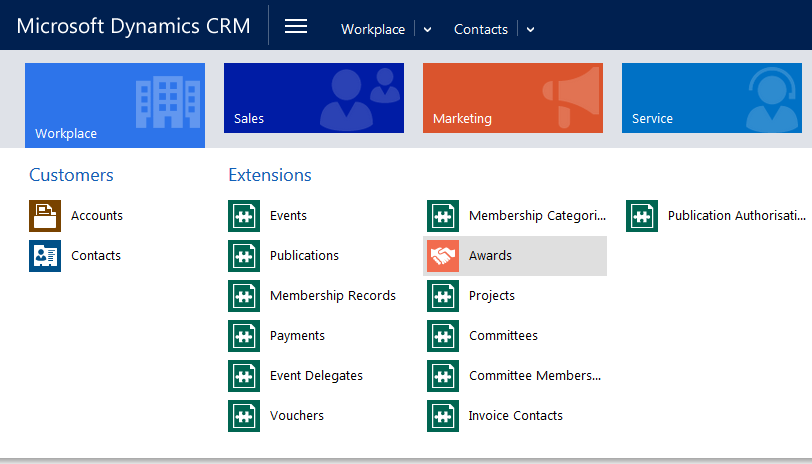Image resolution: width=812 pixels, height=464 pixels.
Task: Open the Membership Records link
Action: [333, 295]
